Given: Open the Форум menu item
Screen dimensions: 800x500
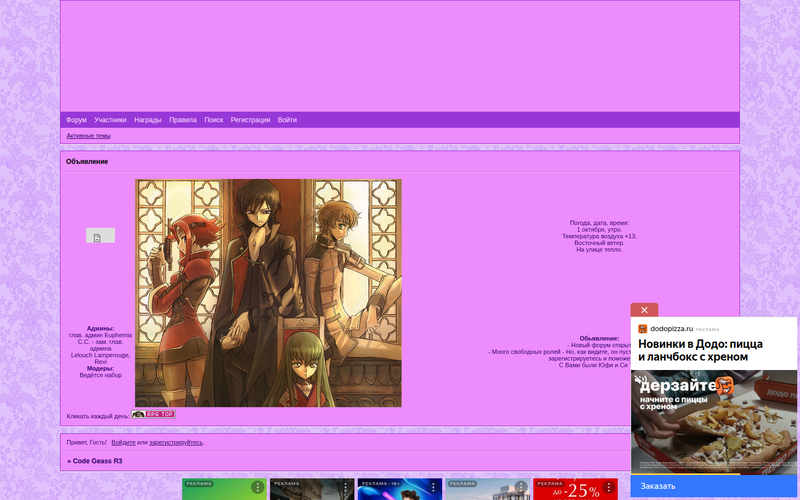Looking at the screenshot, I should coord(76,120).
